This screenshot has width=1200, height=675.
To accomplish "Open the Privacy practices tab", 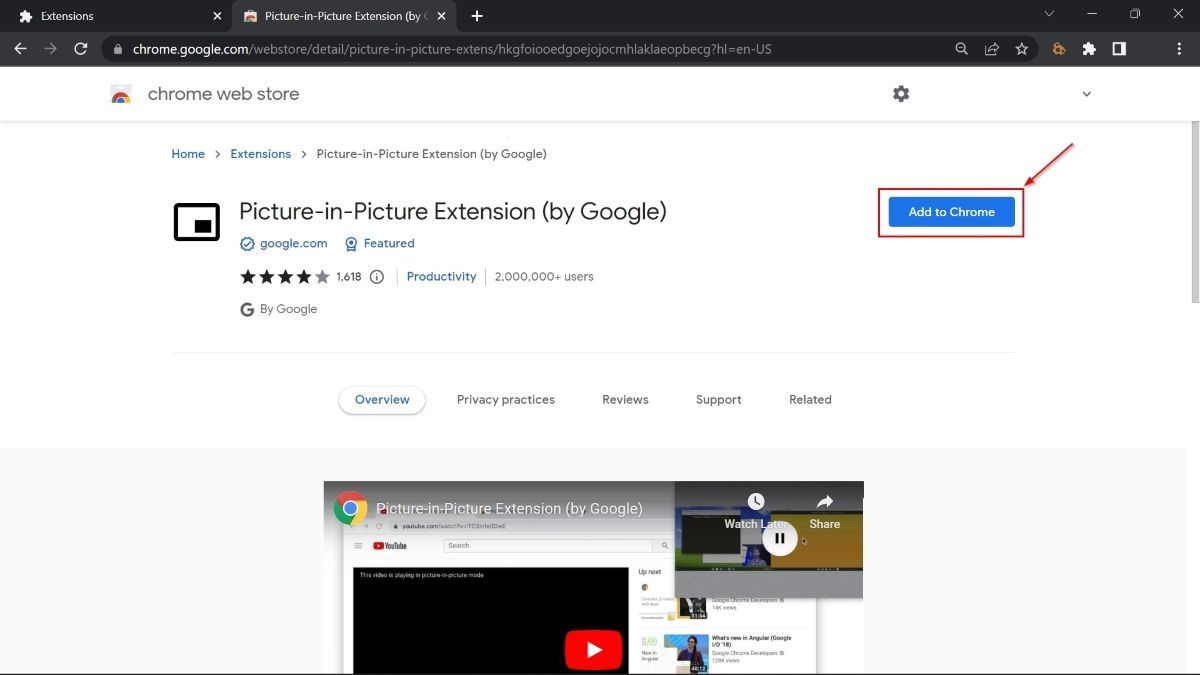I will (x=505, y=399).
